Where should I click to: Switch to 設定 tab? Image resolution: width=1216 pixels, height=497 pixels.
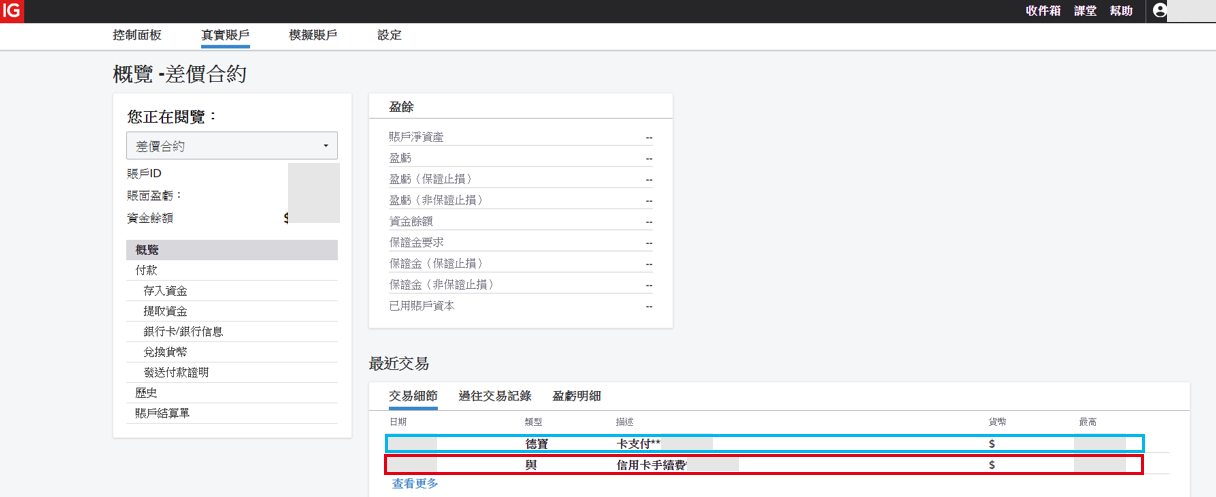coord(389,35)
